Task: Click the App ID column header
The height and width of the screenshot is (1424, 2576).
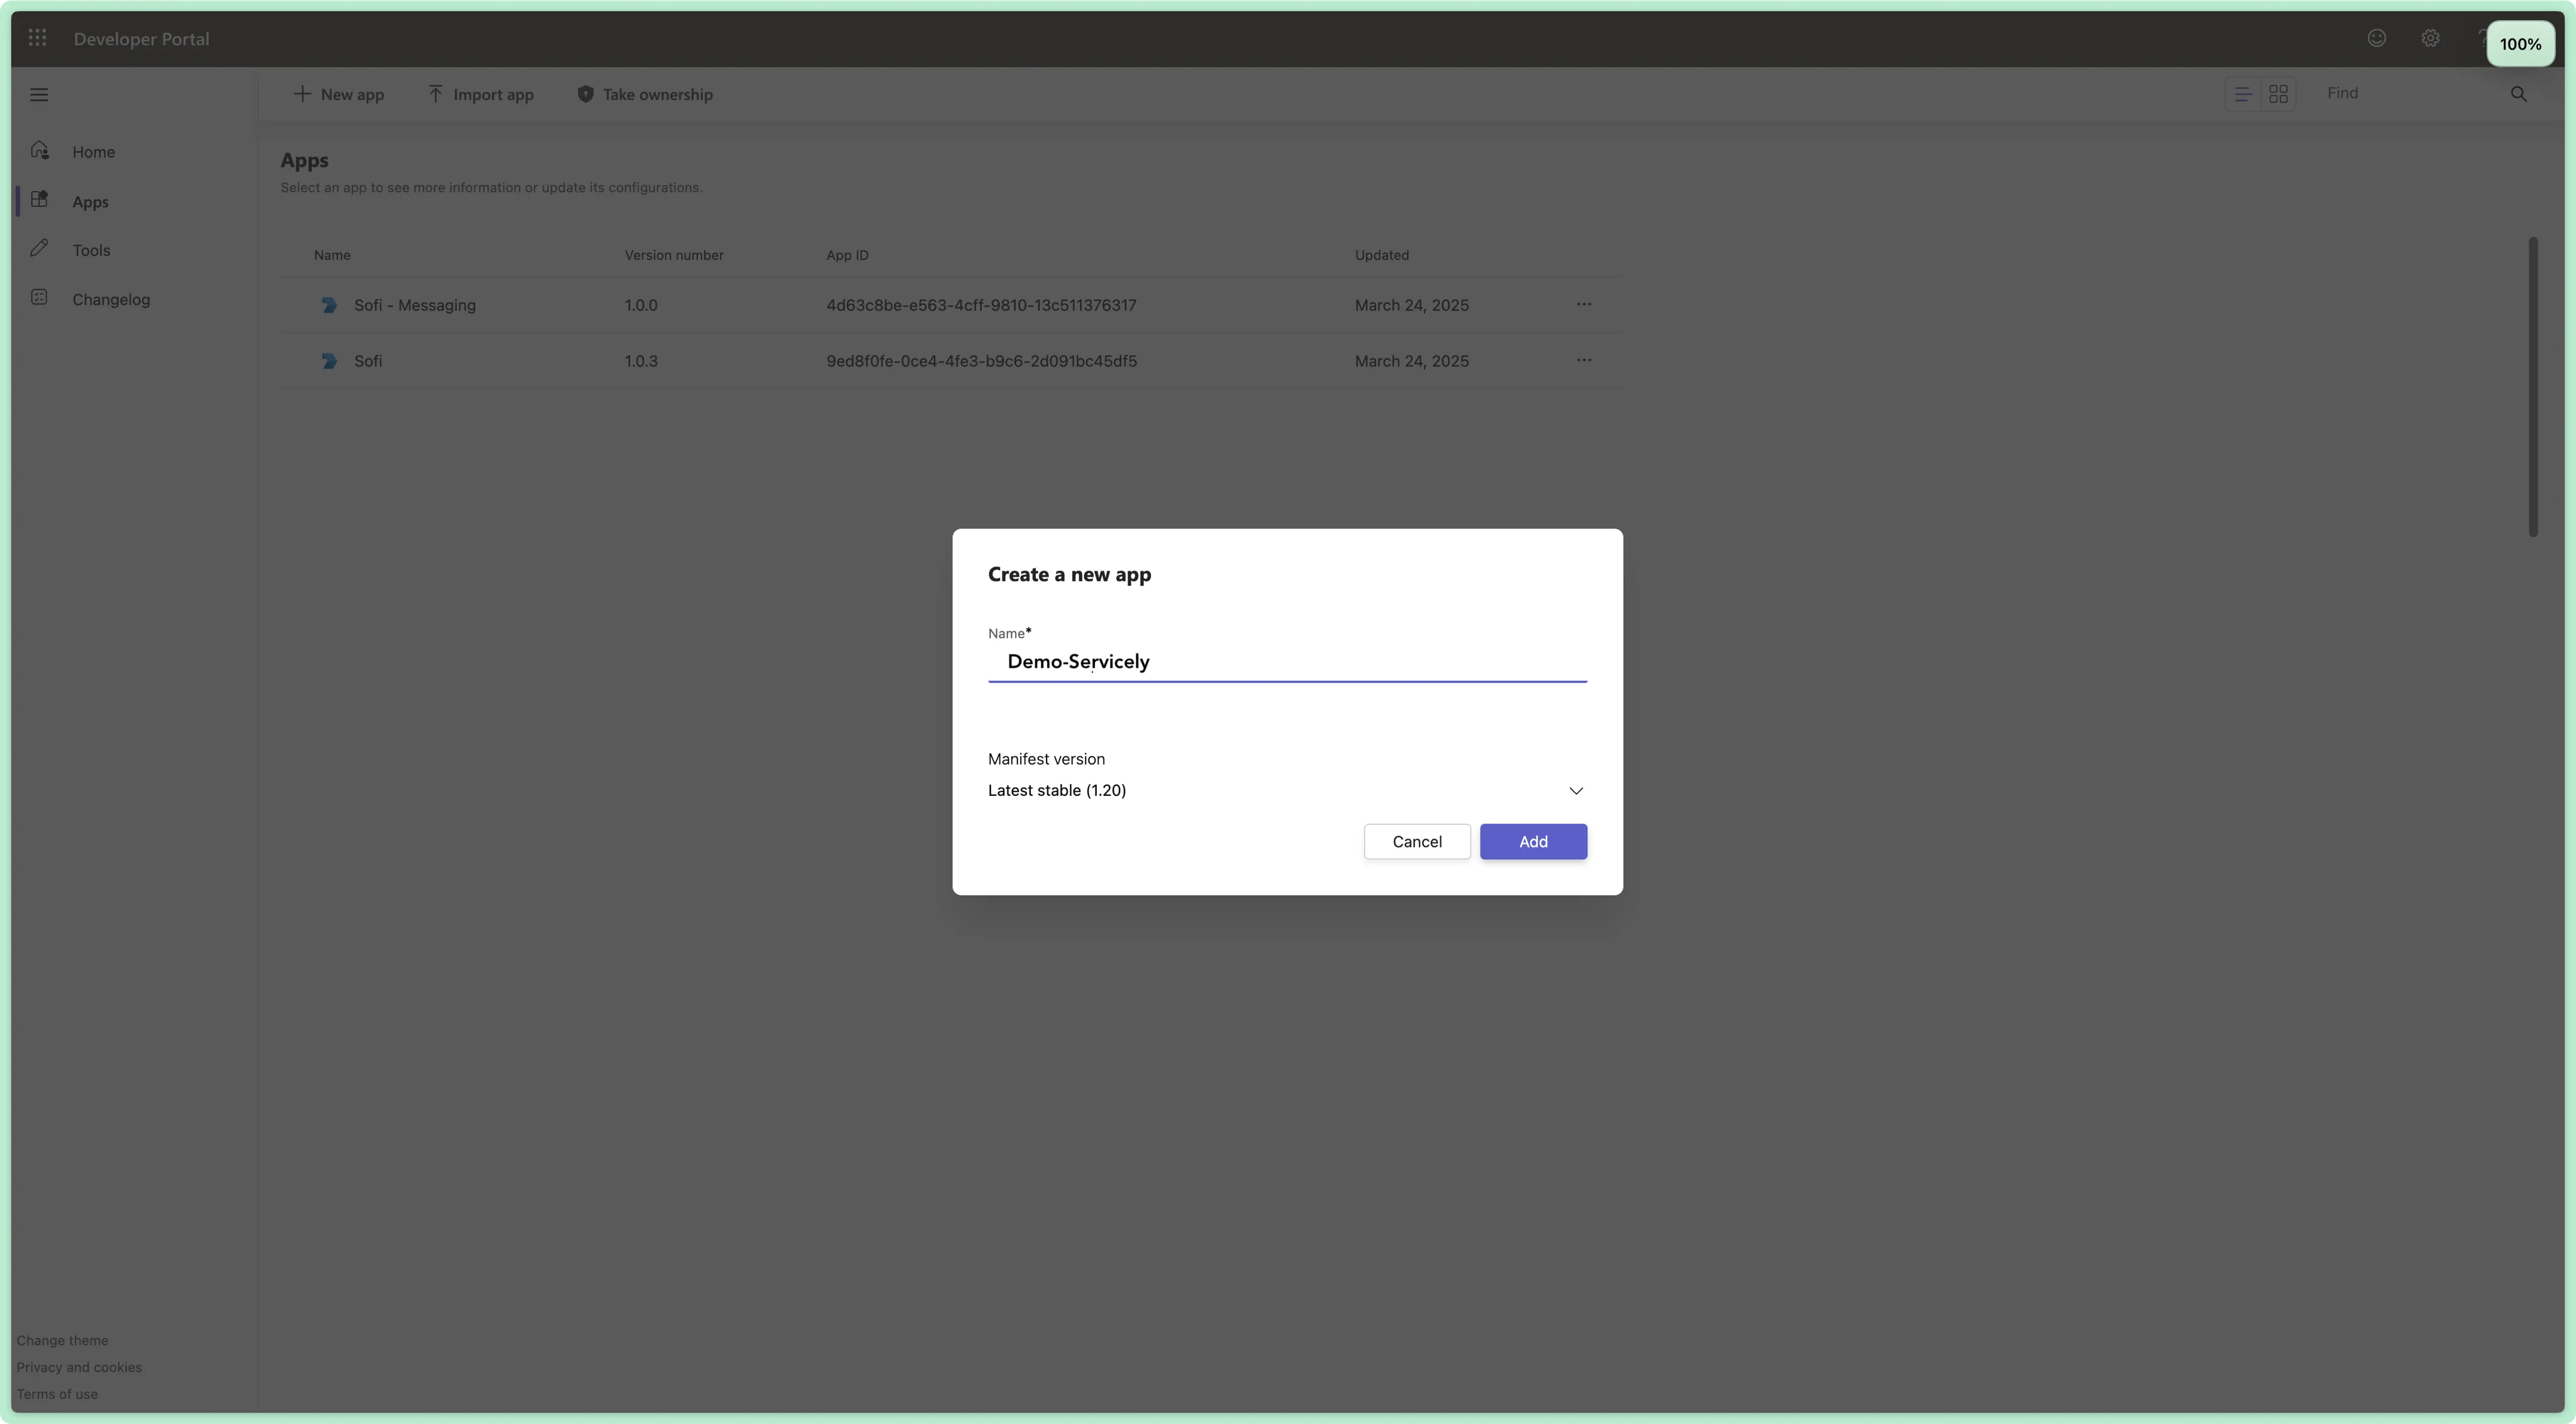Action: [847, 255]
